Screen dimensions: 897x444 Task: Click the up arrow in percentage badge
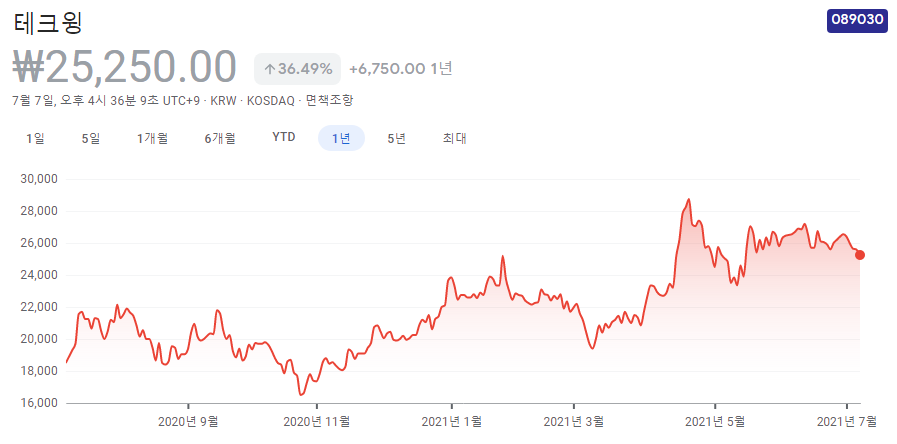click(269, 69)
